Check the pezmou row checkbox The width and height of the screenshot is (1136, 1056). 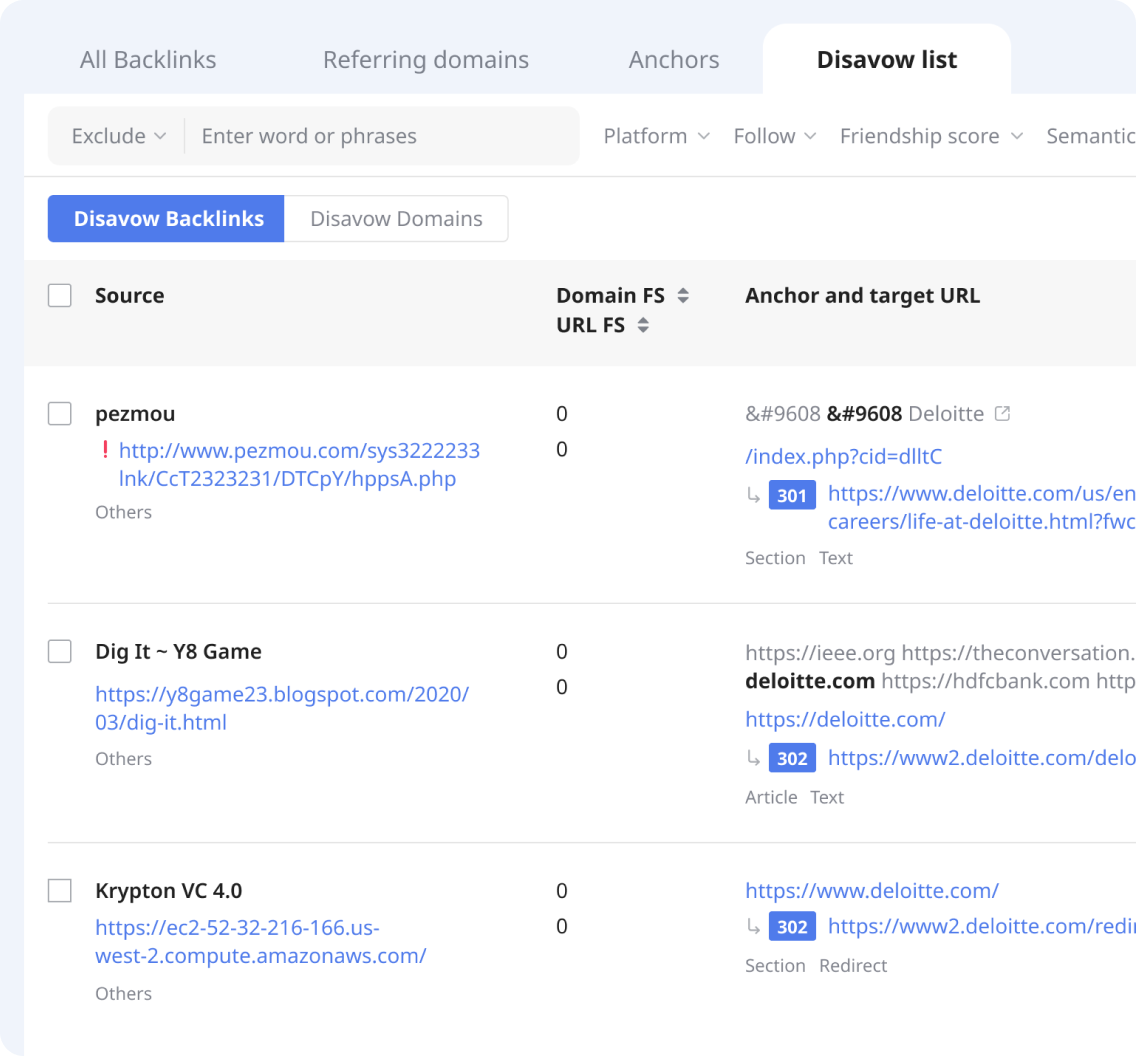tap(60, 414)
